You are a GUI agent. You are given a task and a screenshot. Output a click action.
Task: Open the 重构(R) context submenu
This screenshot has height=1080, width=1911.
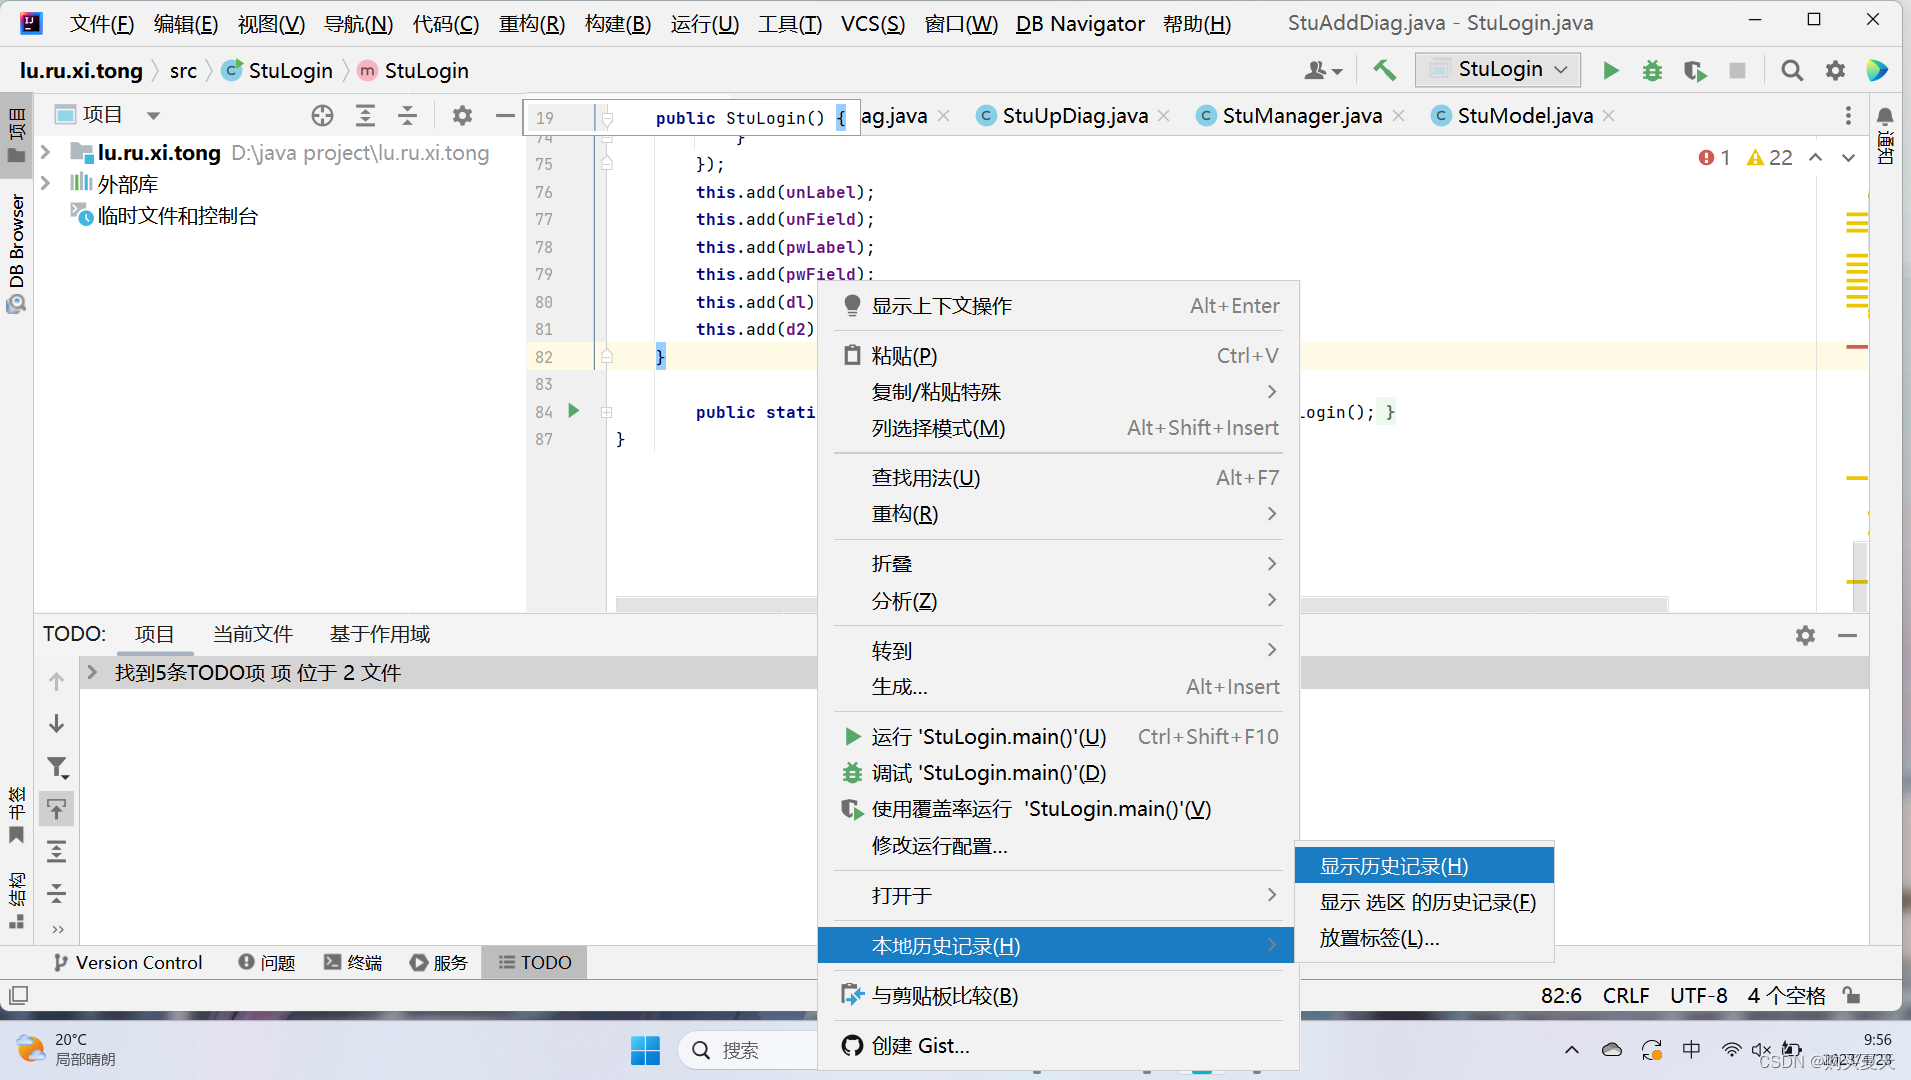pyautogui.click(x=1058, y=514)
